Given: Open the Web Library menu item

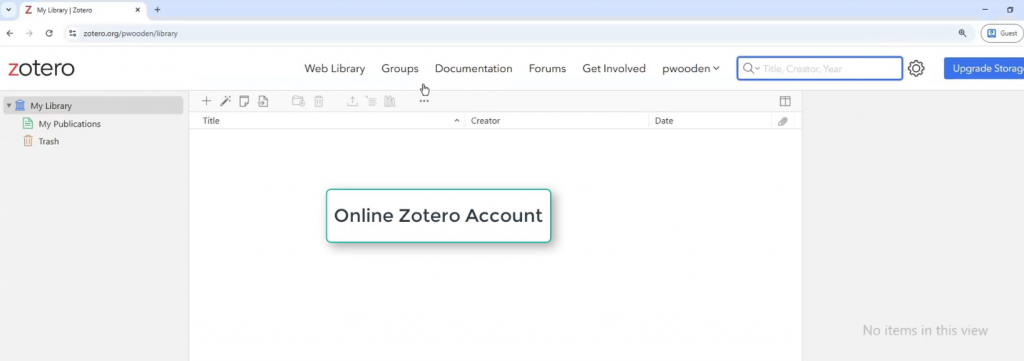Looking at the screenshot, I should click(x=334, y=69).
